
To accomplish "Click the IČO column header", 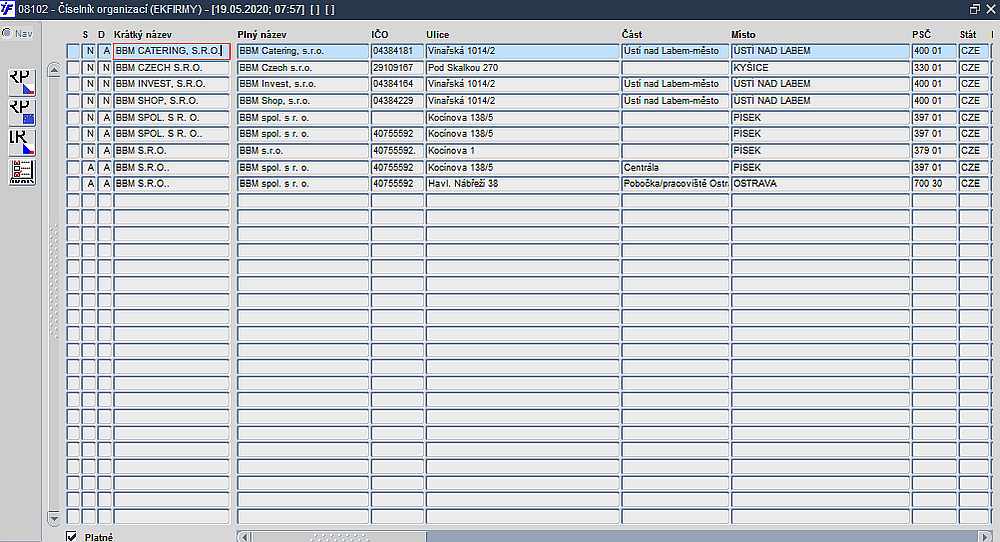I will [380, 34].
